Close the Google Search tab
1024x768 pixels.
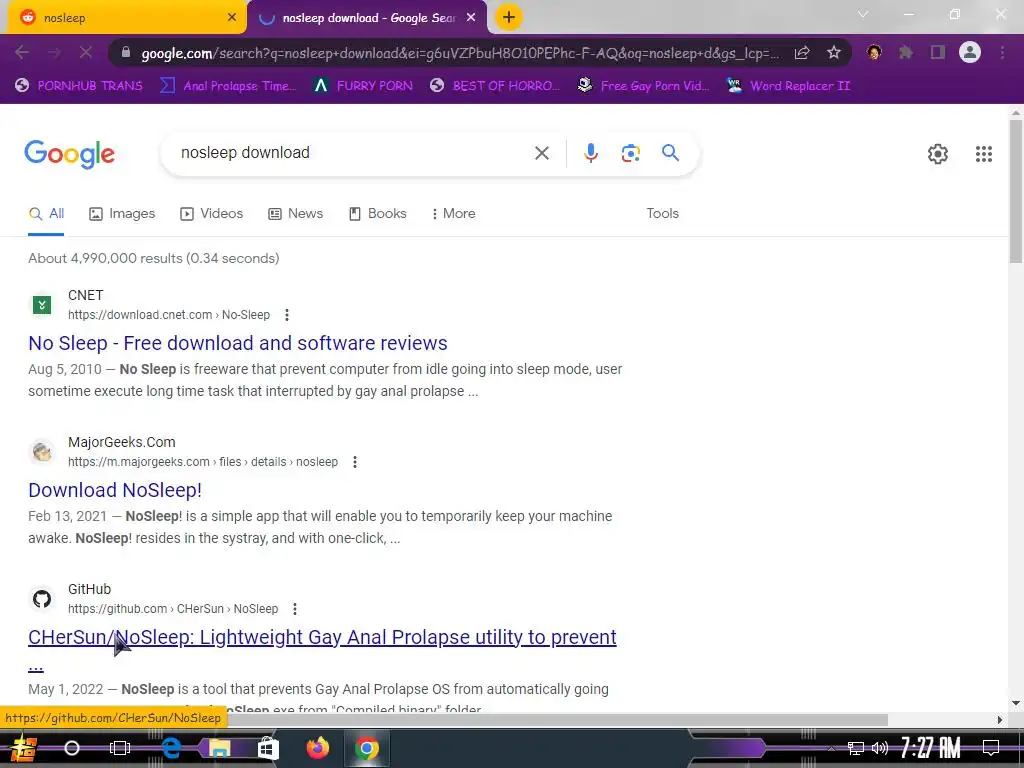tap(471, 18)
